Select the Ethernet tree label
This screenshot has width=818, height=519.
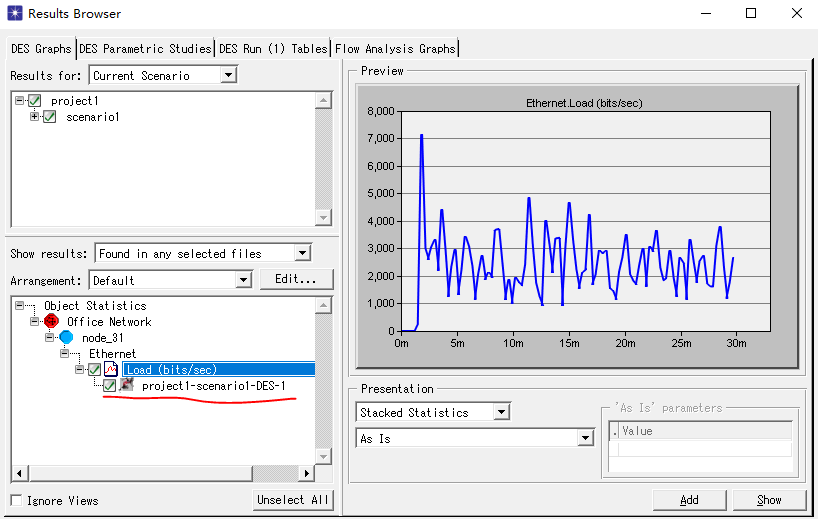click(112, 354)
